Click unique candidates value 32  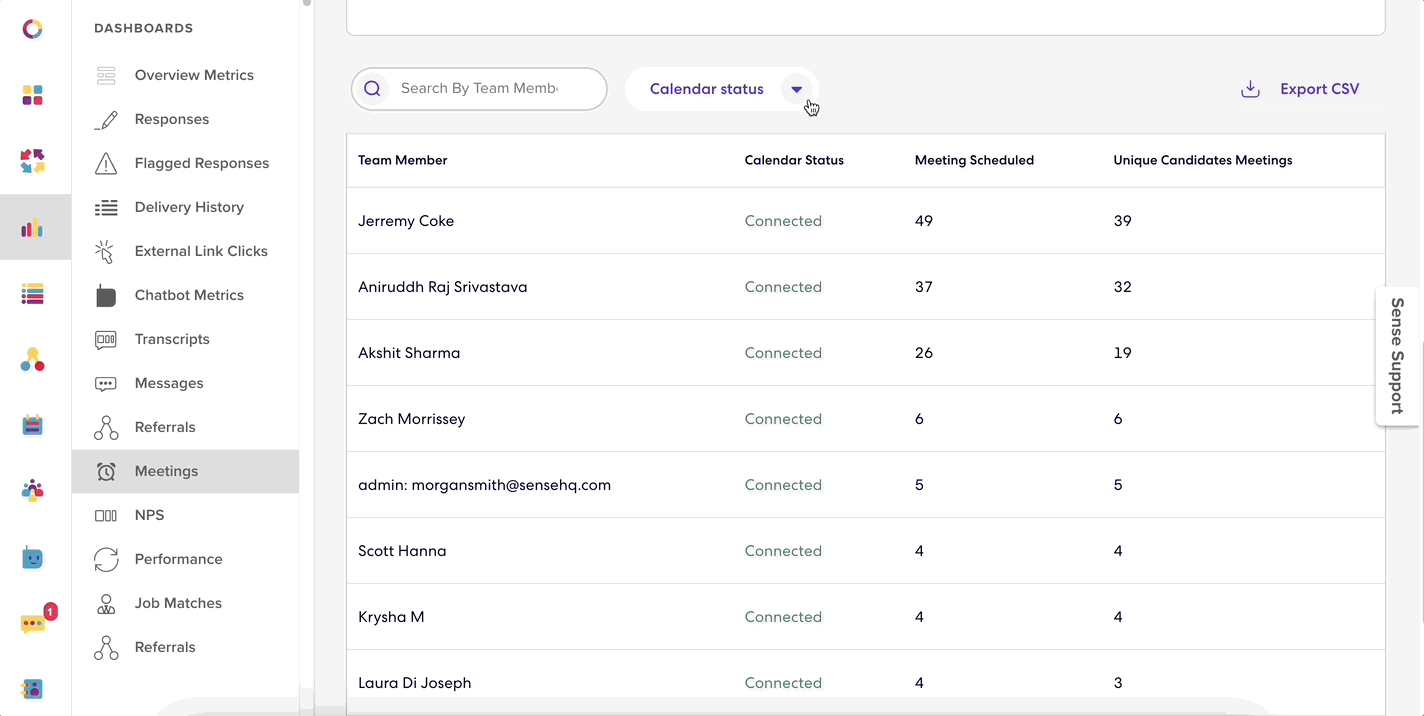pos(1123,287)
